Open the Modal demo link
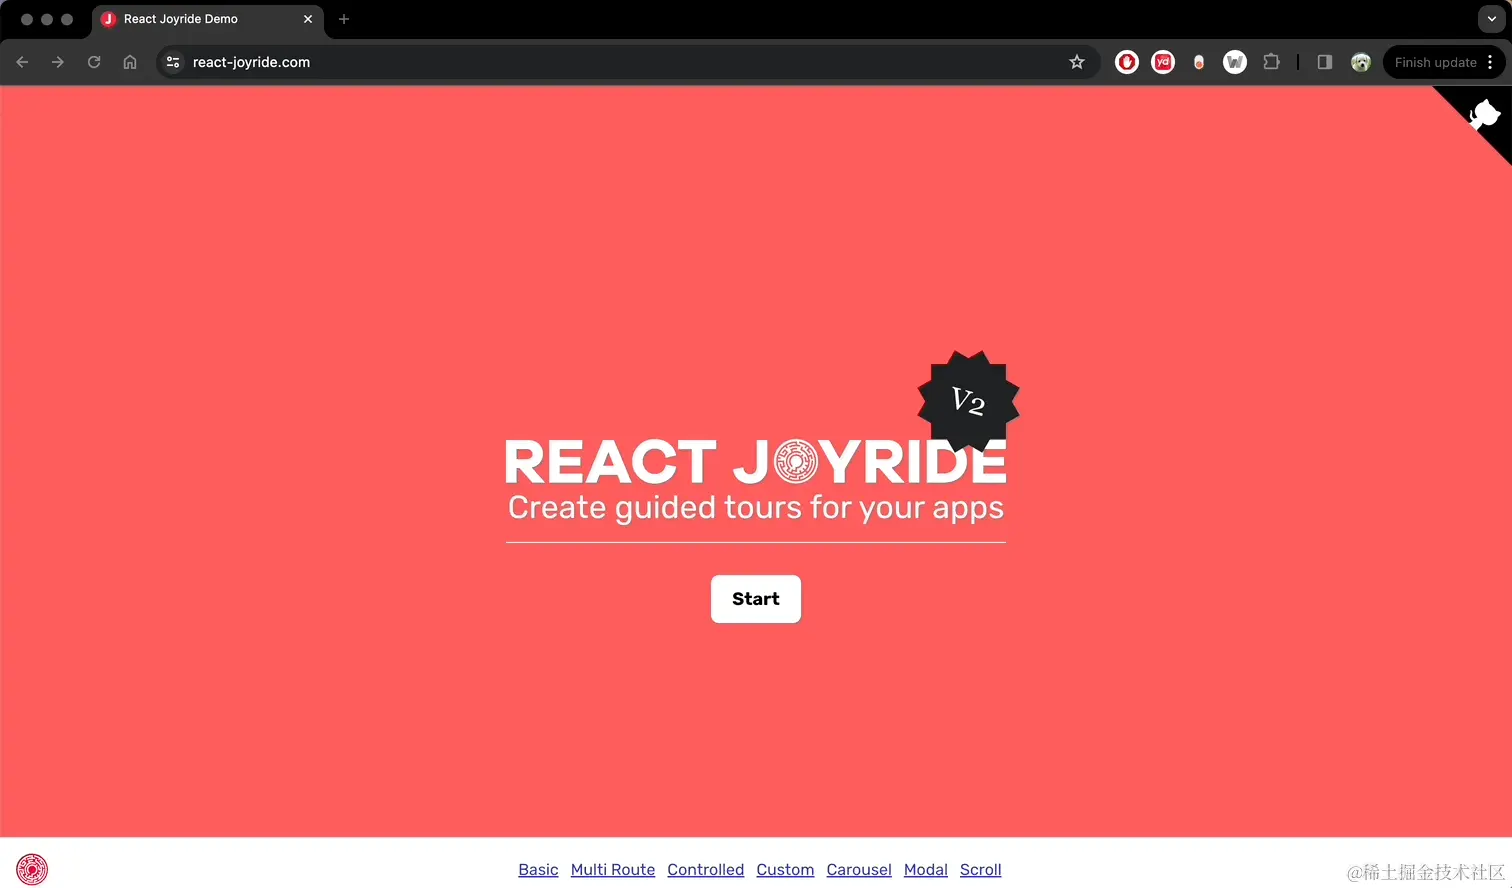Screen dimensions: 1512x888 926,870
